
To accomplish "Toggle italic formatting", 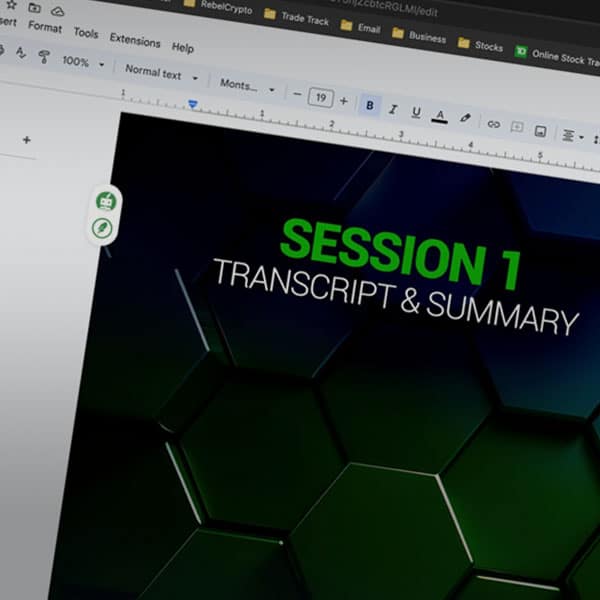I will click(x=393, y=109).
